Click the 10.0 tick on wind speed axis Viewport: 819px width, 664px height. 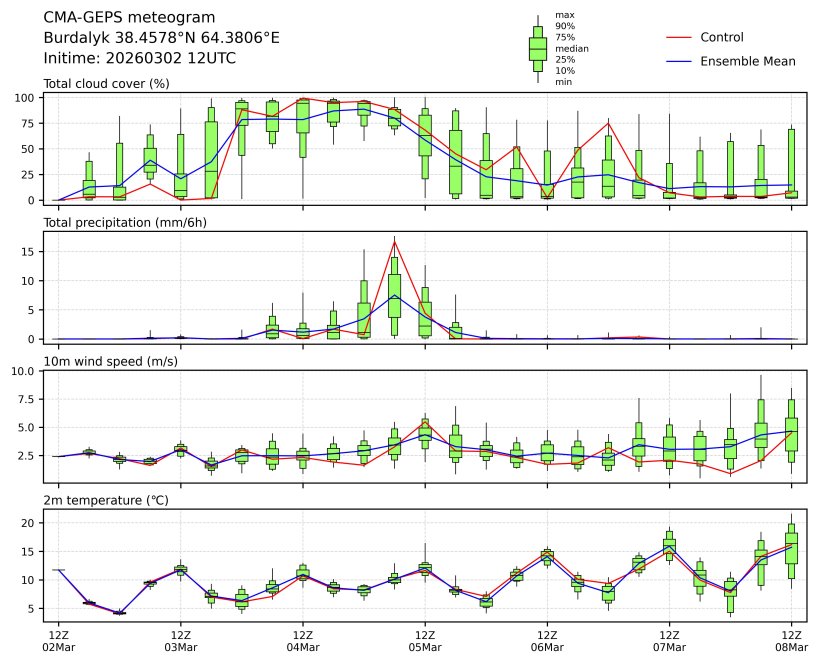tap(23, 371)
